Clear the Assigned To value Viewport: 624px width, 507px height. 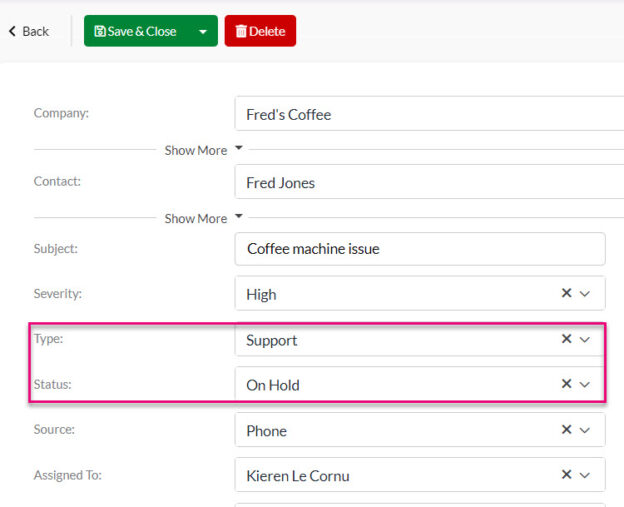pyautogui.click(x=566, y=475)
